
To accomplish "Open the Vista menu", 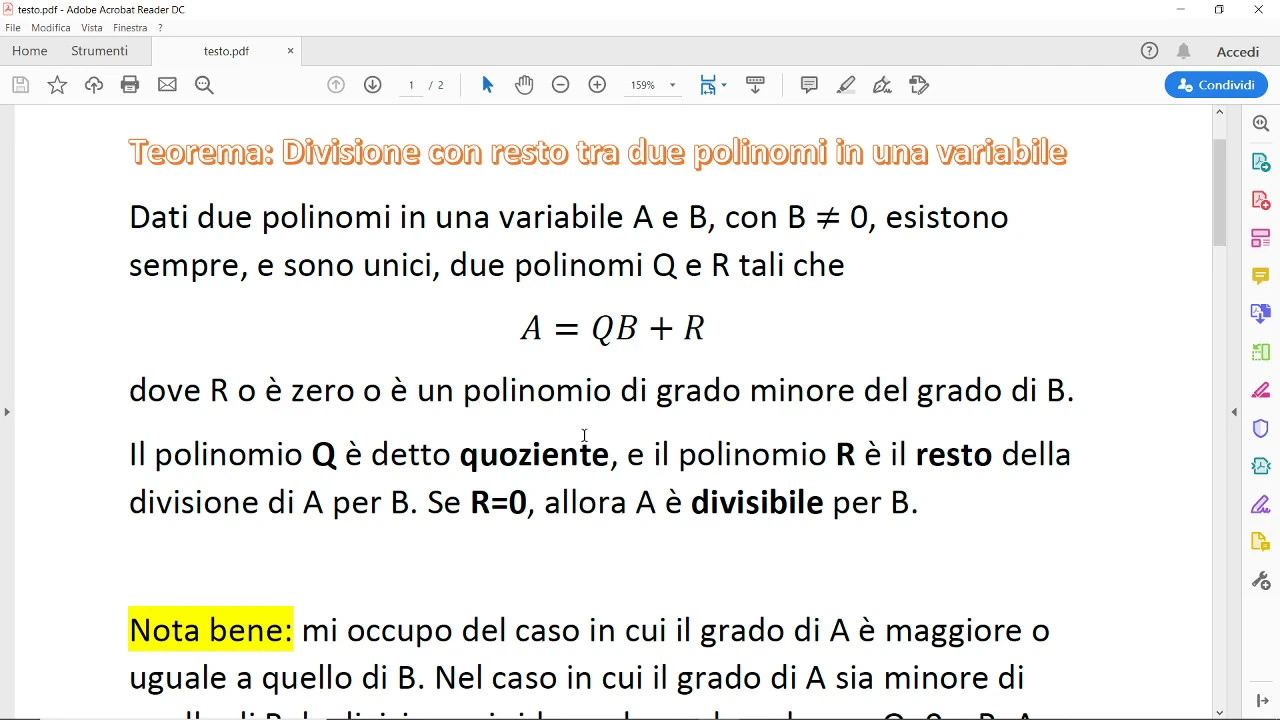I will (x=92, y=28).
